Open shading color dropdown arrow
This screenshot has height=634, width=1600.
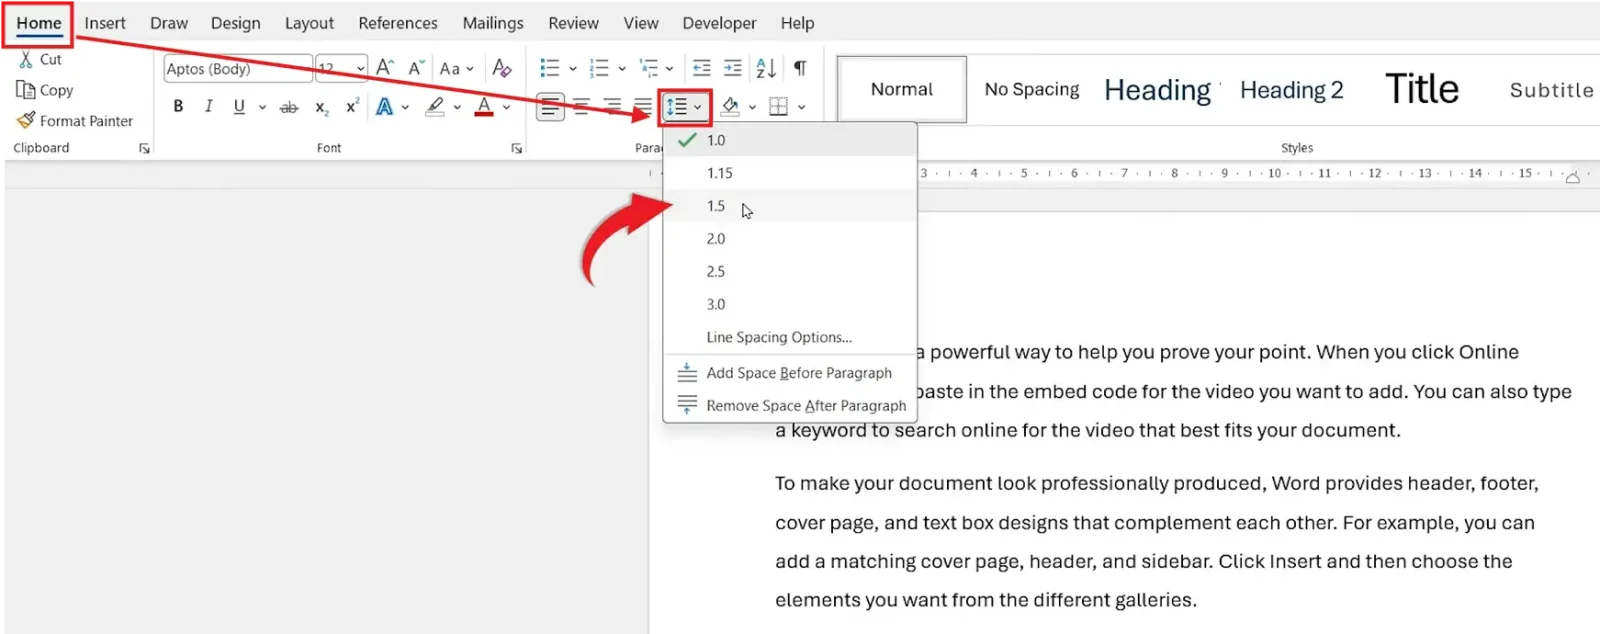pos(752,107)
